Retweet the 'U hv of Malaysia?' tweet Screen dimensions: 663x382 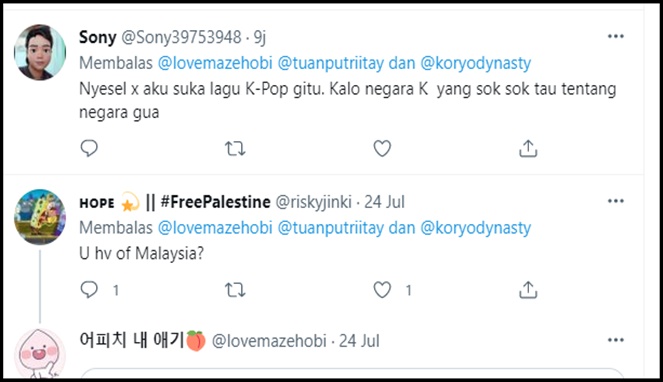click(x=235, y=290)
